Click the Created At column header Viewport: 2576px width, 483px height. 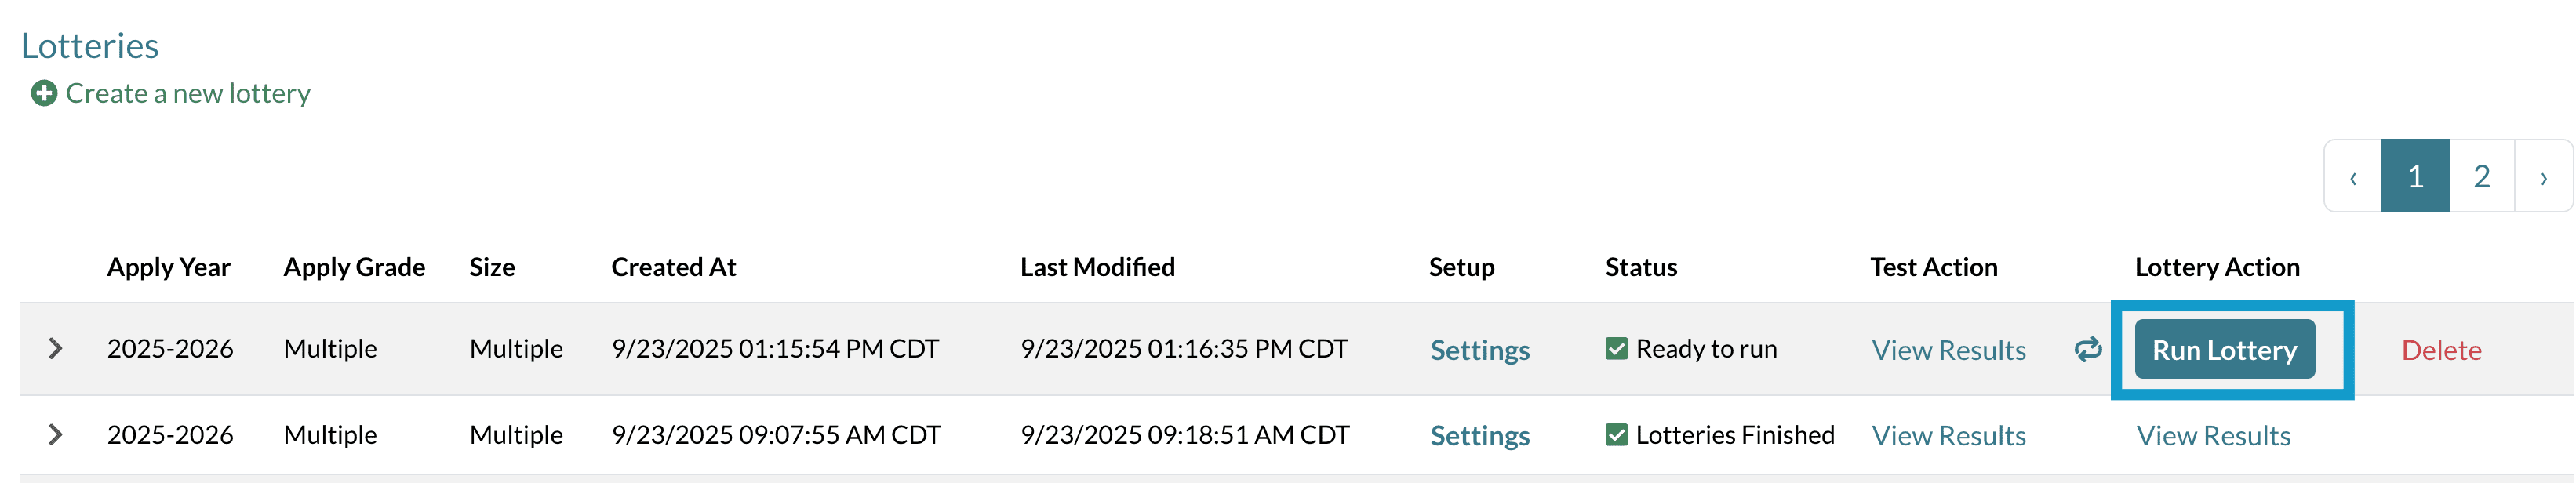click(673, 267)
